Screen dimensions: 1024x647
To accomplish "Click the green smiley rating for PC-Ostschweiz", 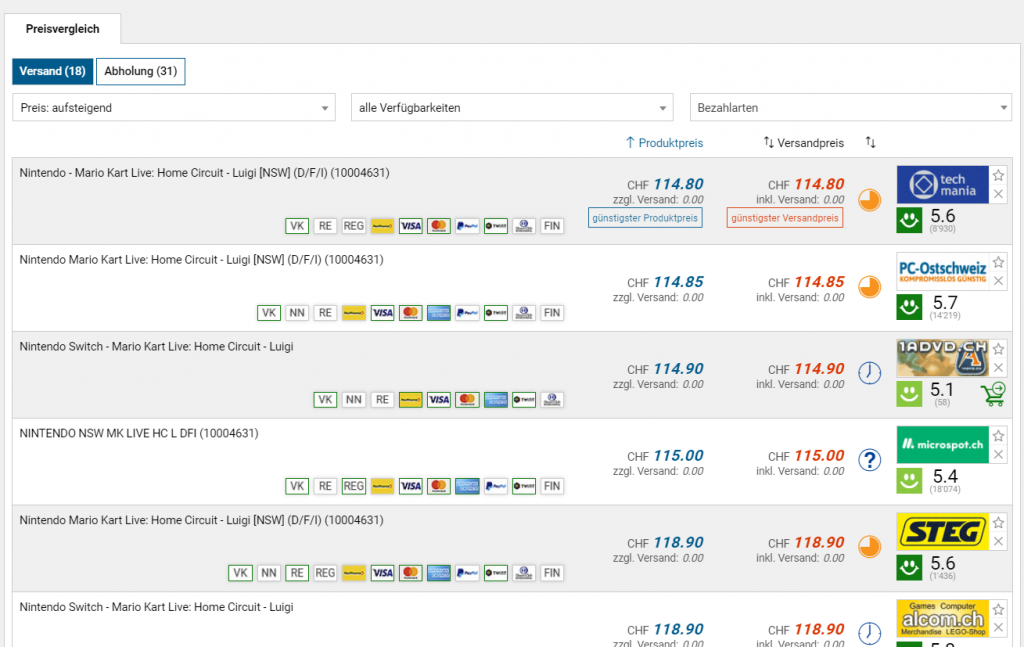I will tap(909, 306).
